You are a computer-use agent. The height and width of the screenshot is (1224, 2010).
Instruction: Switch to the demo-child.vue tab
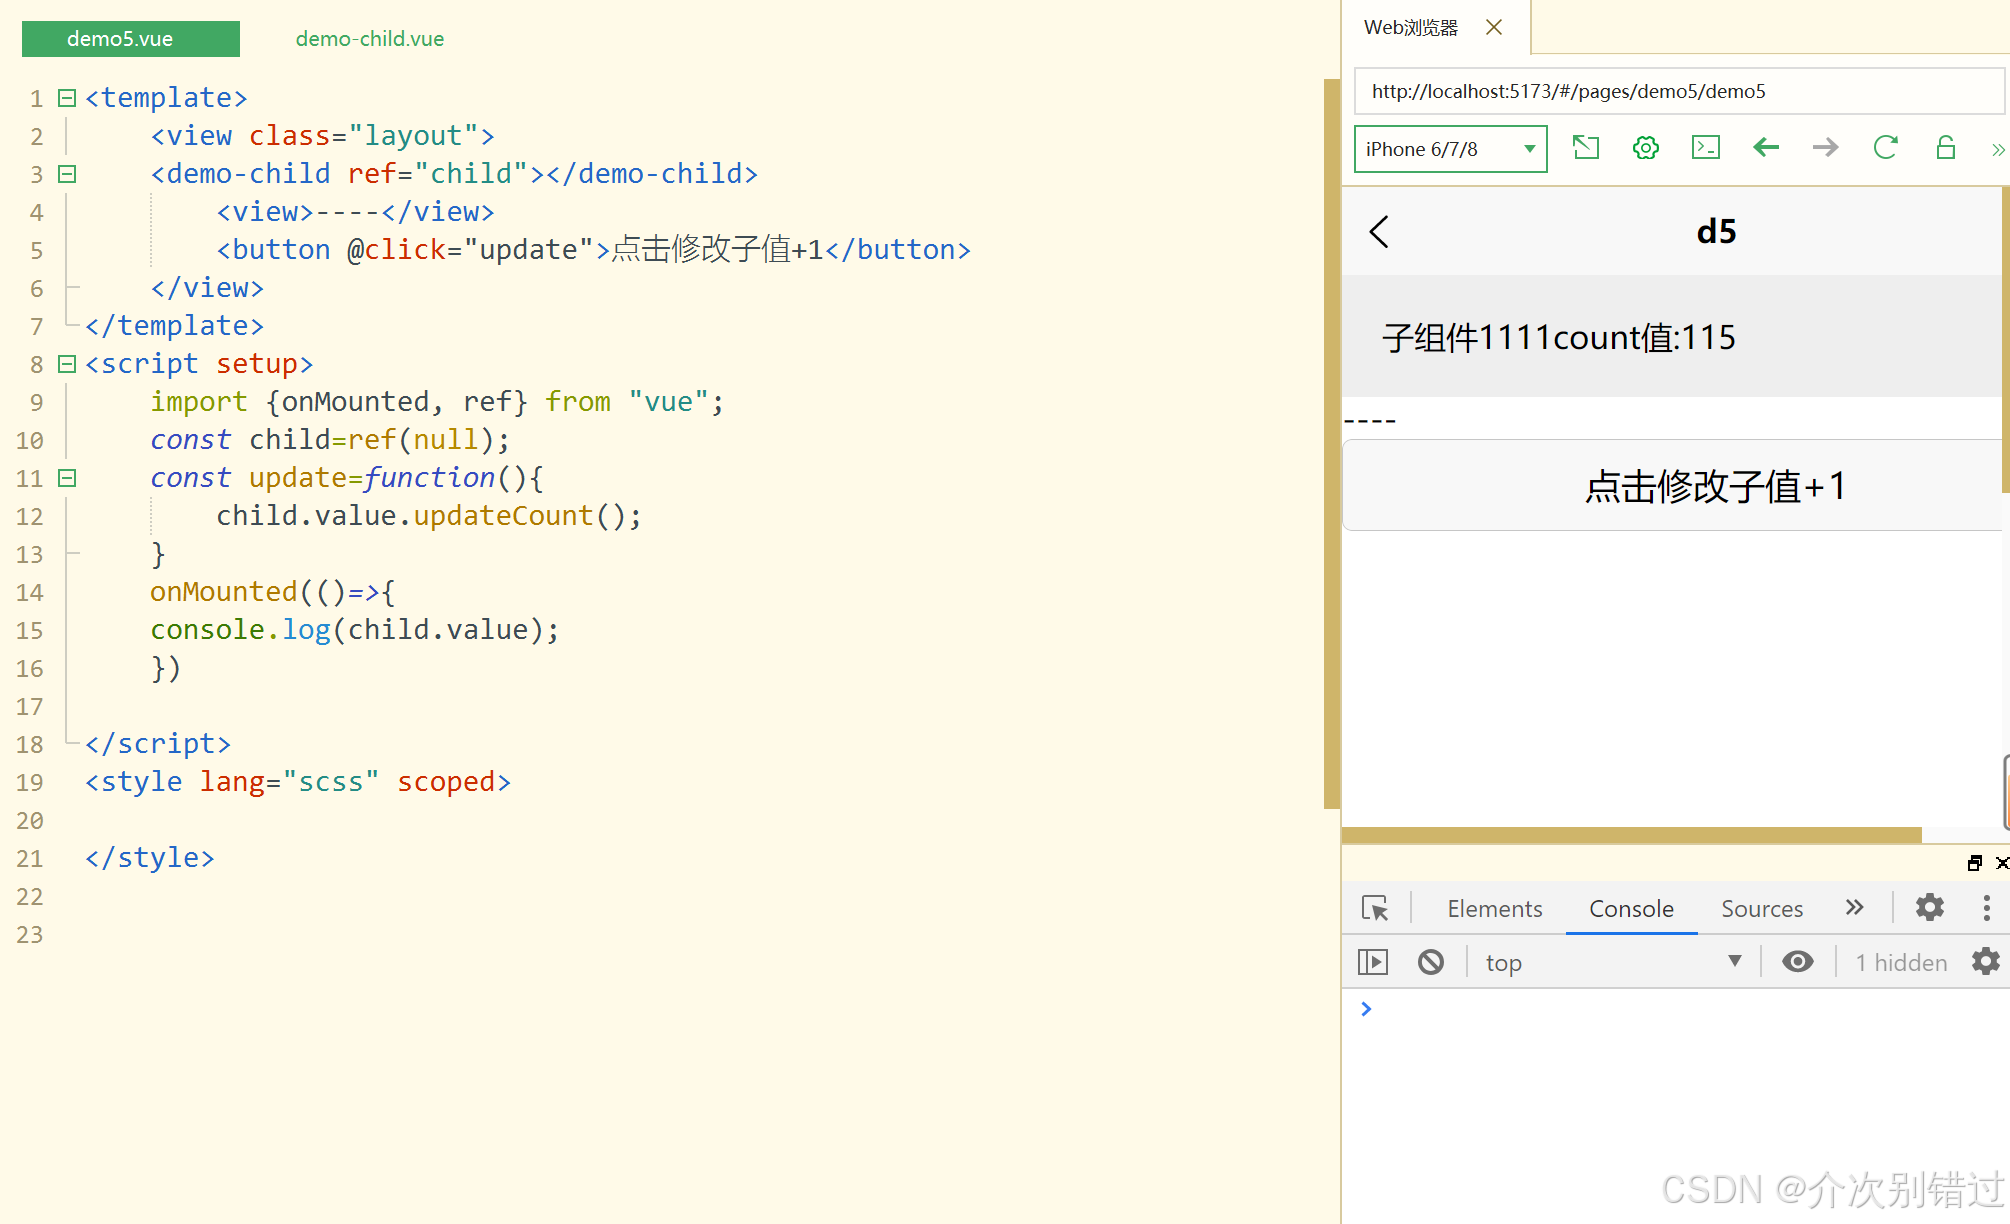coord(369,39)
